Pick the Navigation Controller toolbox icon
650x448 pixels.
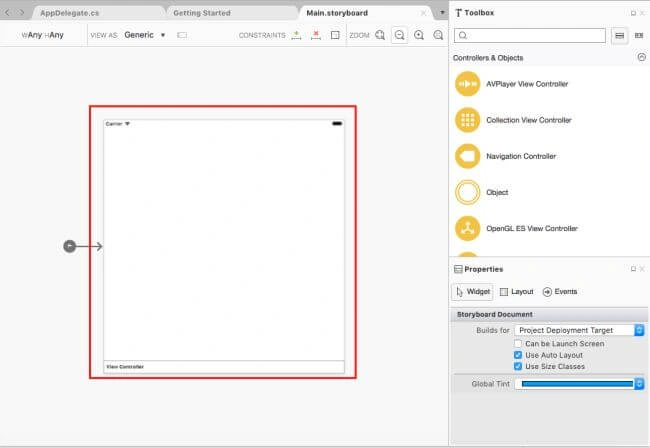point(467,156)
